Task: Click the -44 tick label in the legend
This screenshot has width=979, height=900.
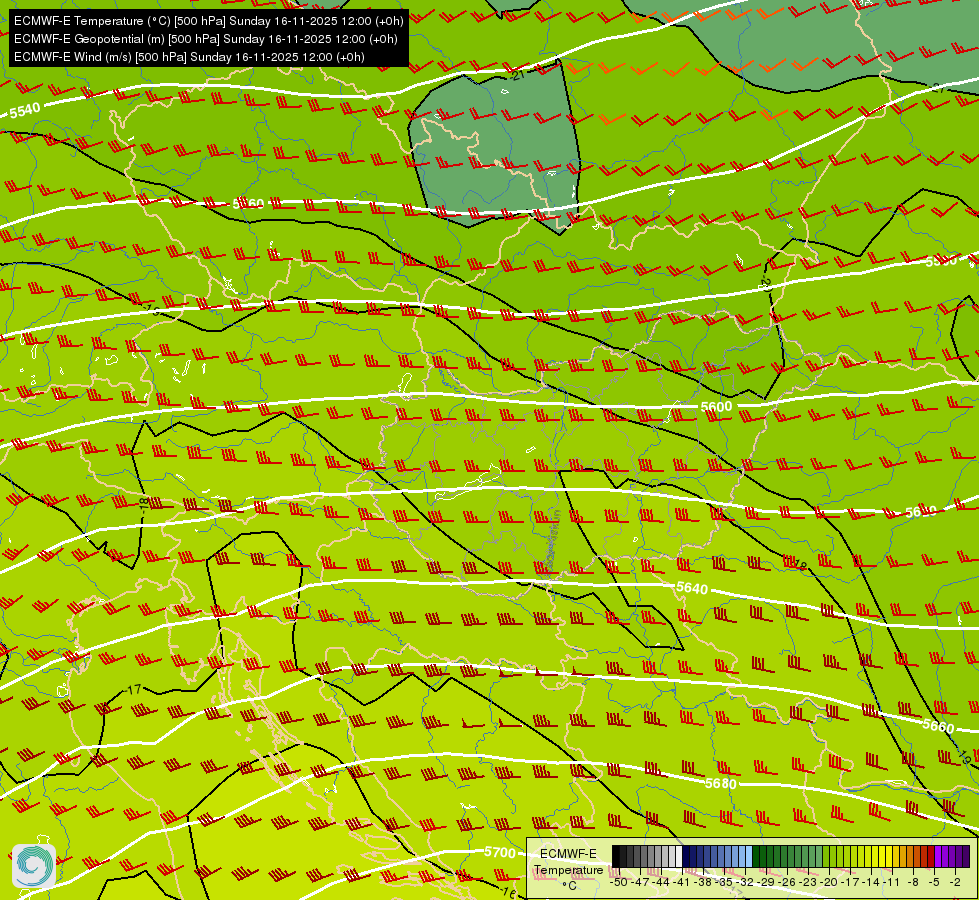Action: click(661, 883)
